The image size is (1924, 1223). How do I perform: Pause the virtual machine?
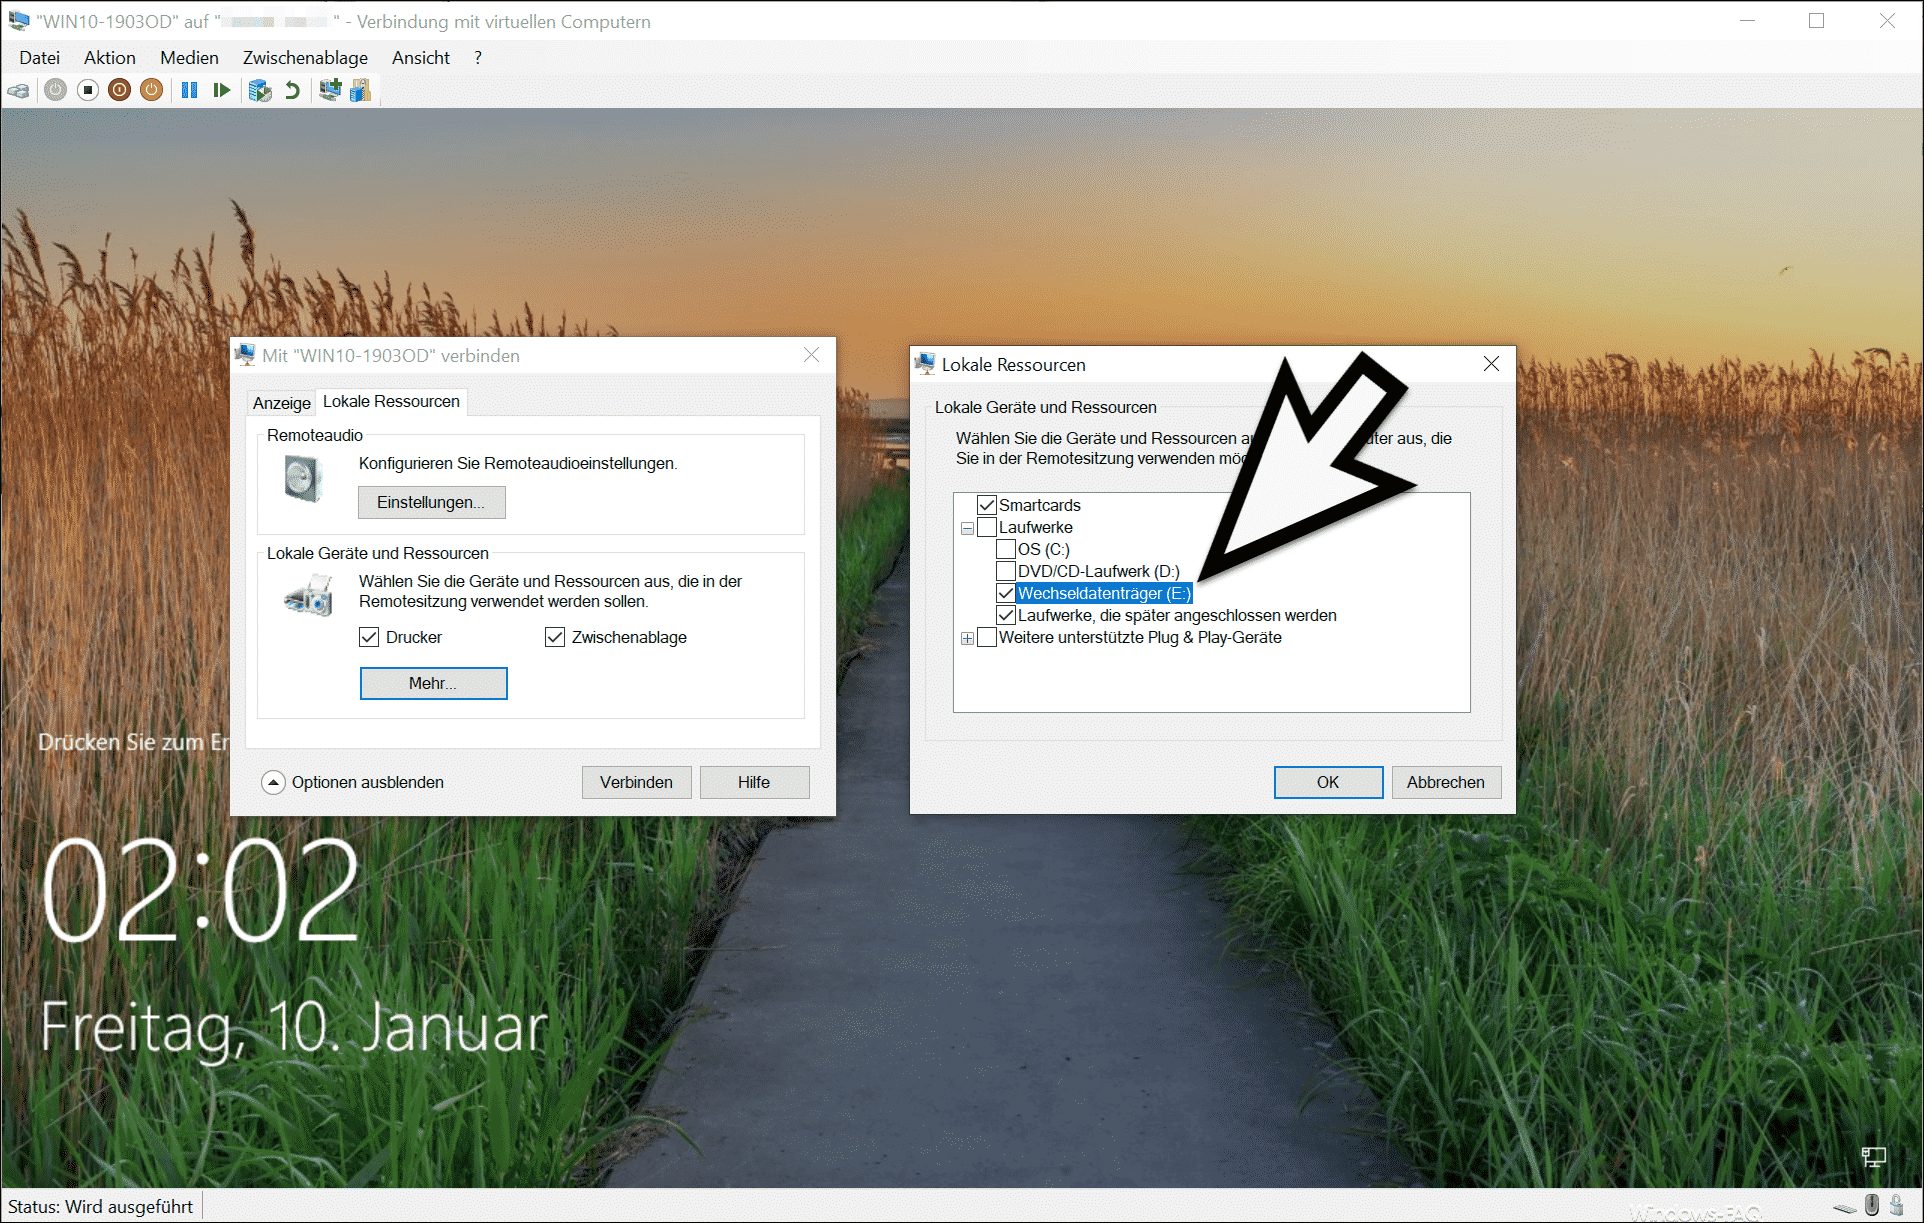tap(190, 90)
